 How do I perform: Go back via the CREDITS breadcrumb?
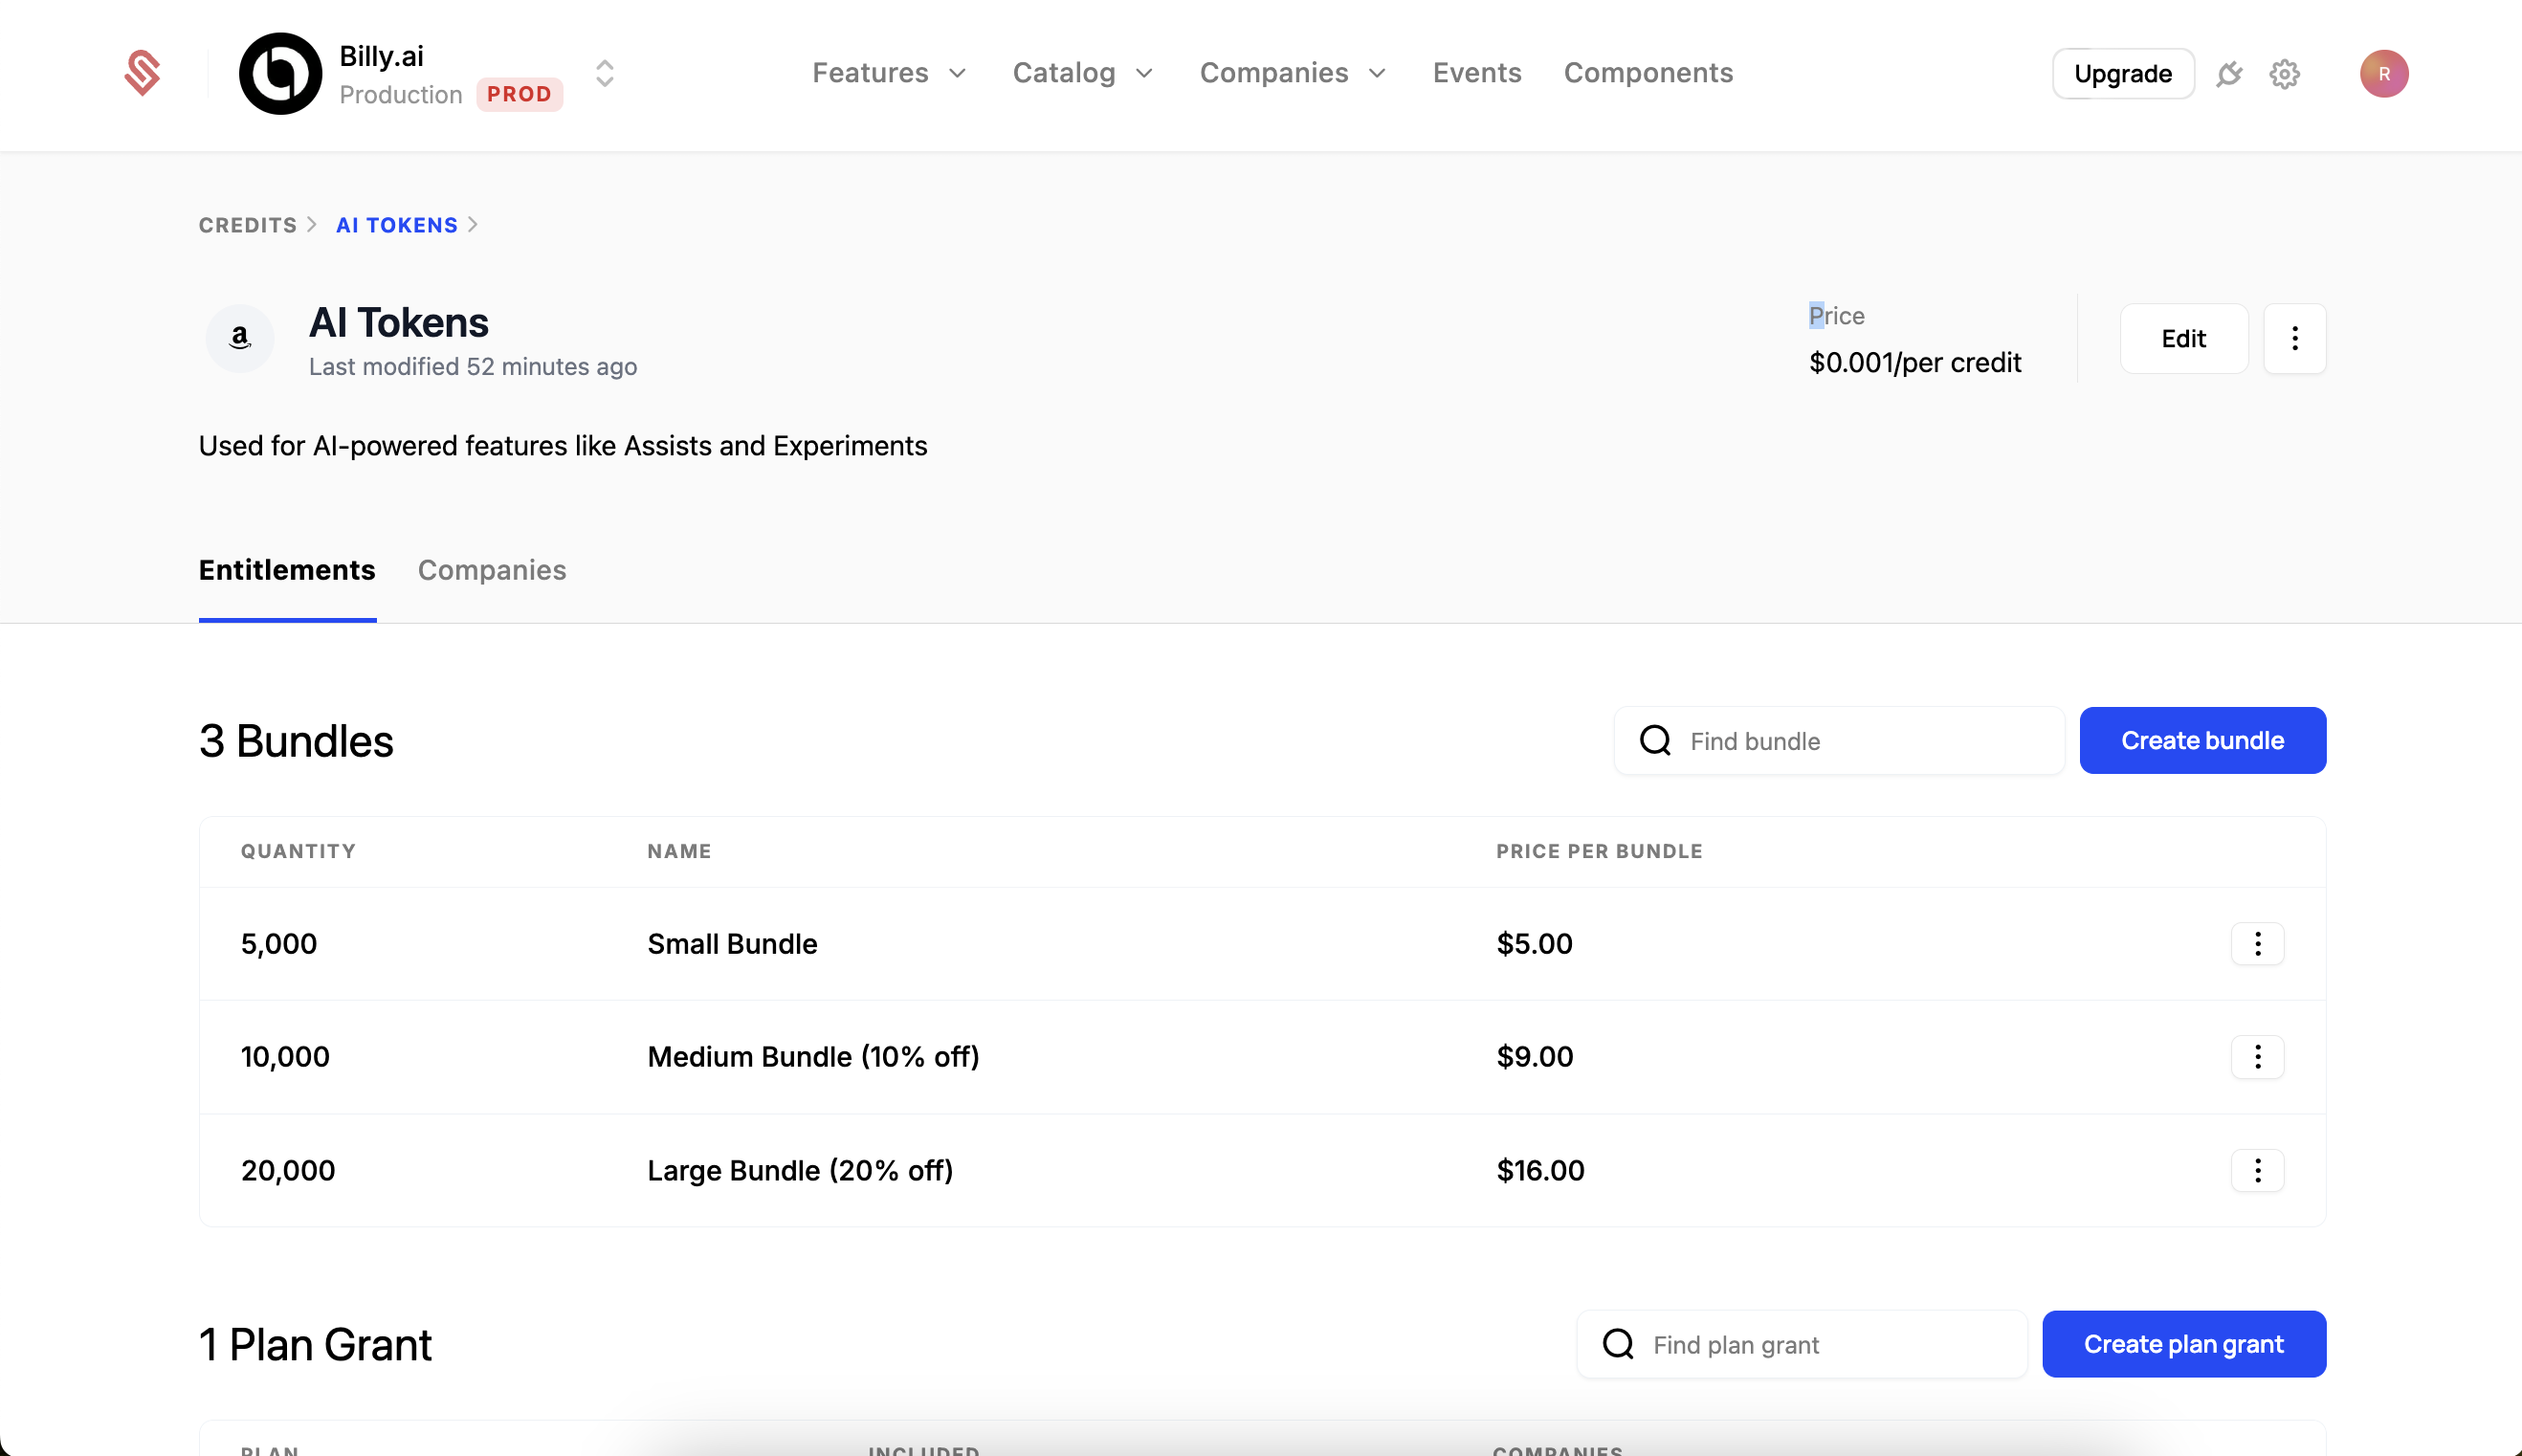click(x=247, y=224)
